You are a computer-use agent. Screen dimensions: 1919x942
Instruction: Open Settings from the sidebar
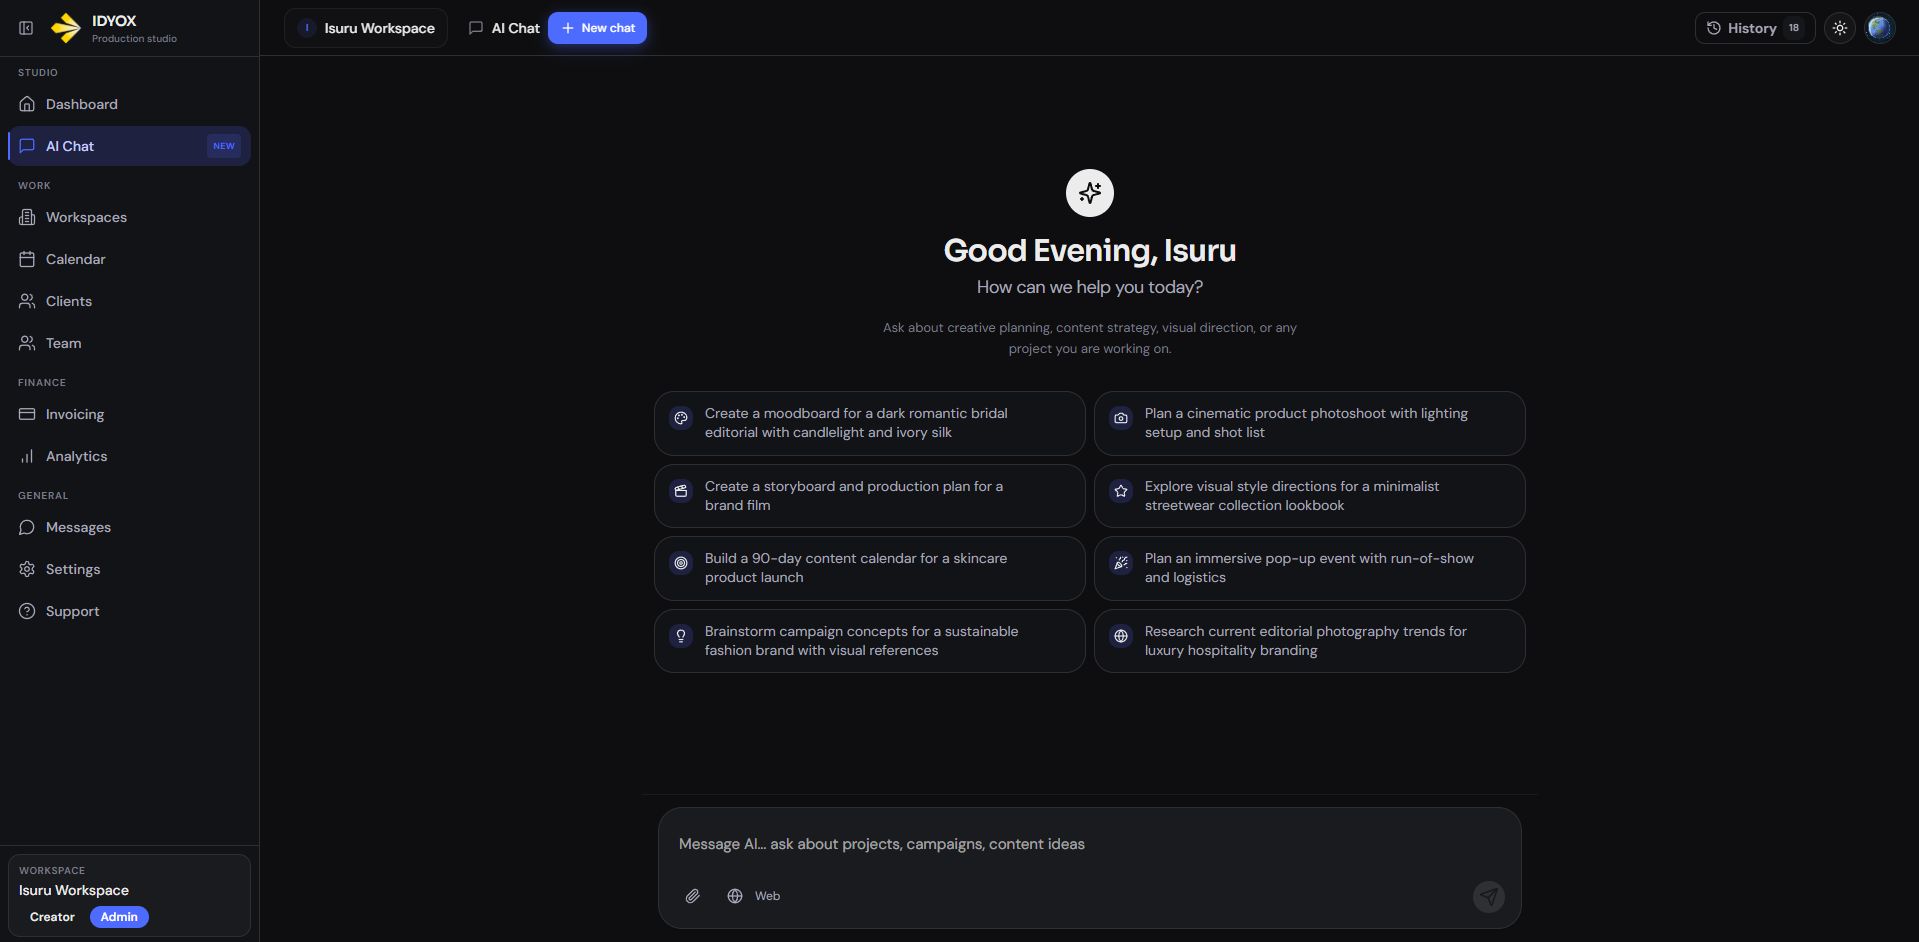129,569
